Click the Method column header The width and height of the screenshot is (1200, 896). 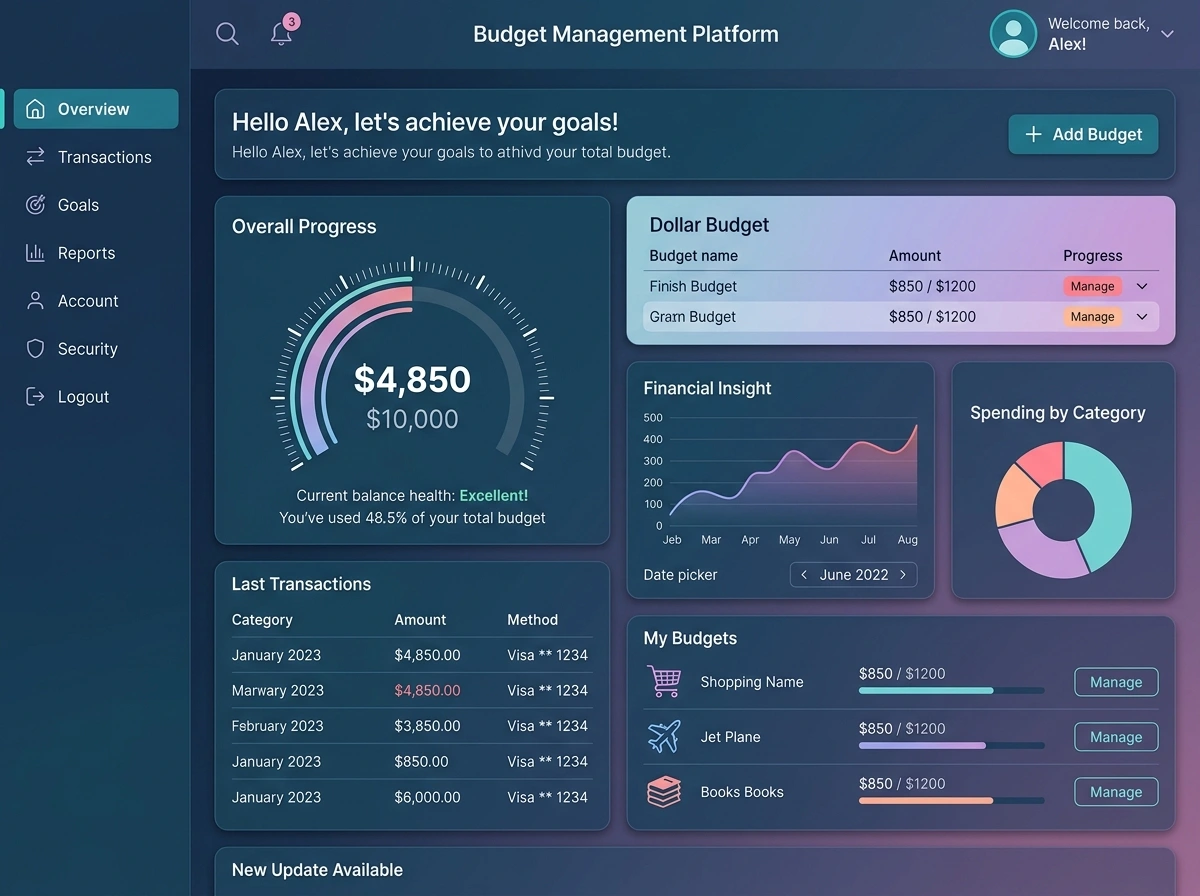point(532,620)
